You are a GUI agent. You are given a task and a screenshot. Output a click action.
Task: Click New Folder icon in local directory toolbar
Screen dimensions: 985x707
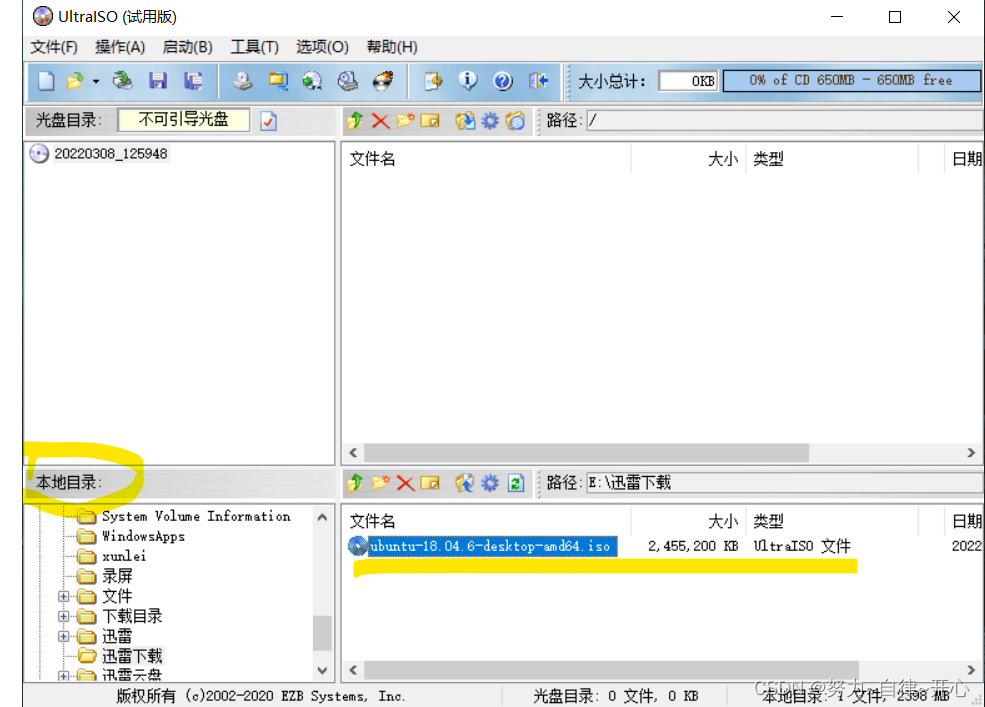(380, 483)
